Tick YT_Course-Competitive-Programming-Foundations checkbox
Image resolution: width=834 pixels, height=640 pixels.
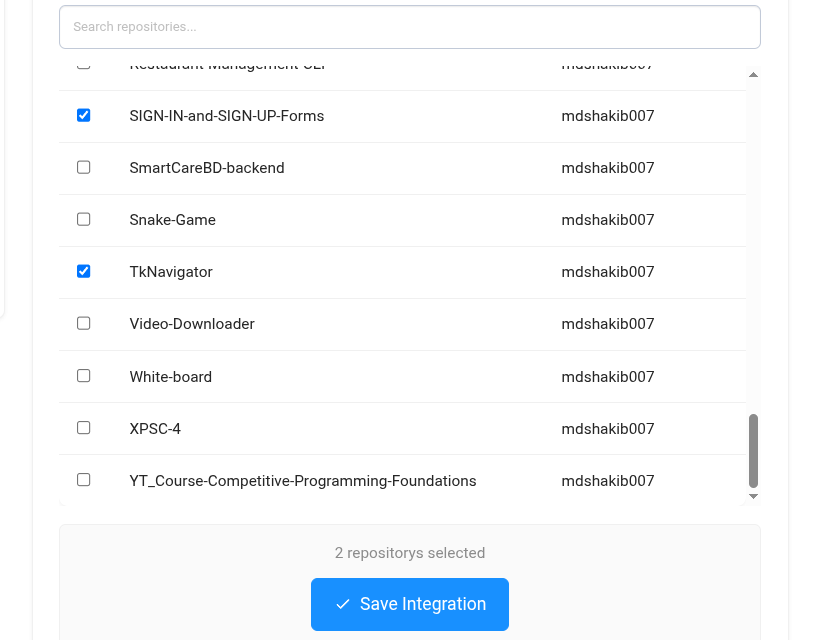pyautogui.click(x=84, y=480)
